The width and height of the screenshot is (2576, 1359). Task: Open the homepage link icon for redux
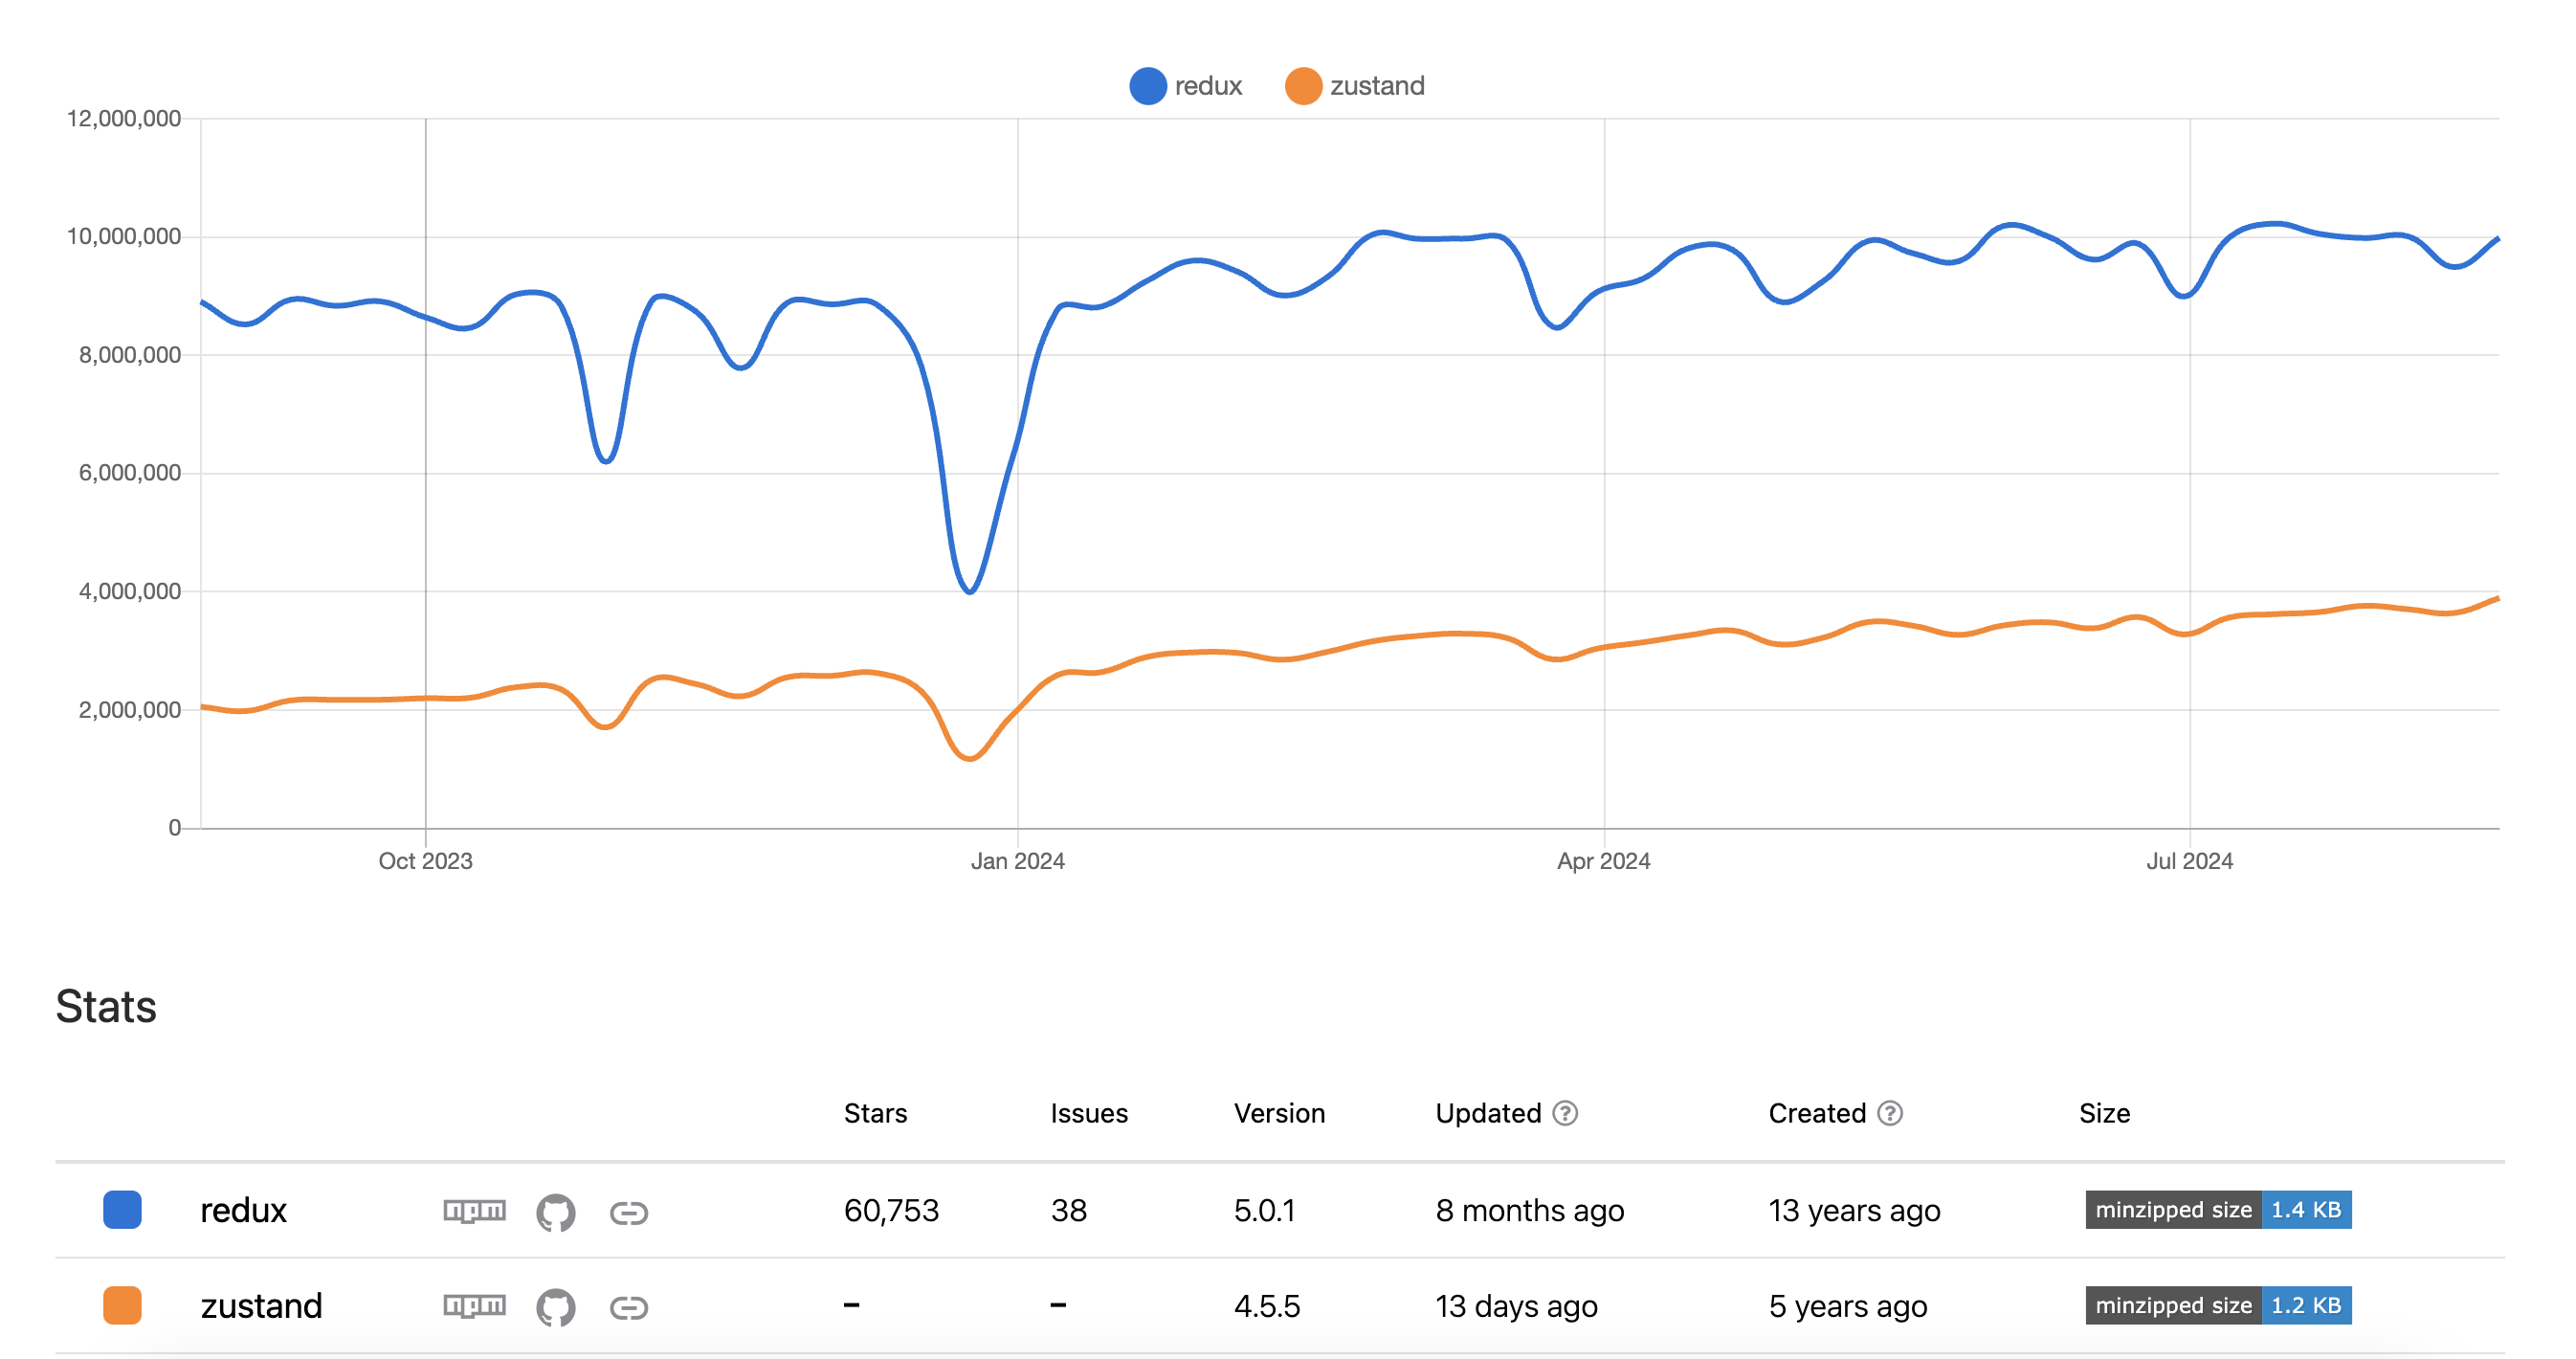(629, 1213)
